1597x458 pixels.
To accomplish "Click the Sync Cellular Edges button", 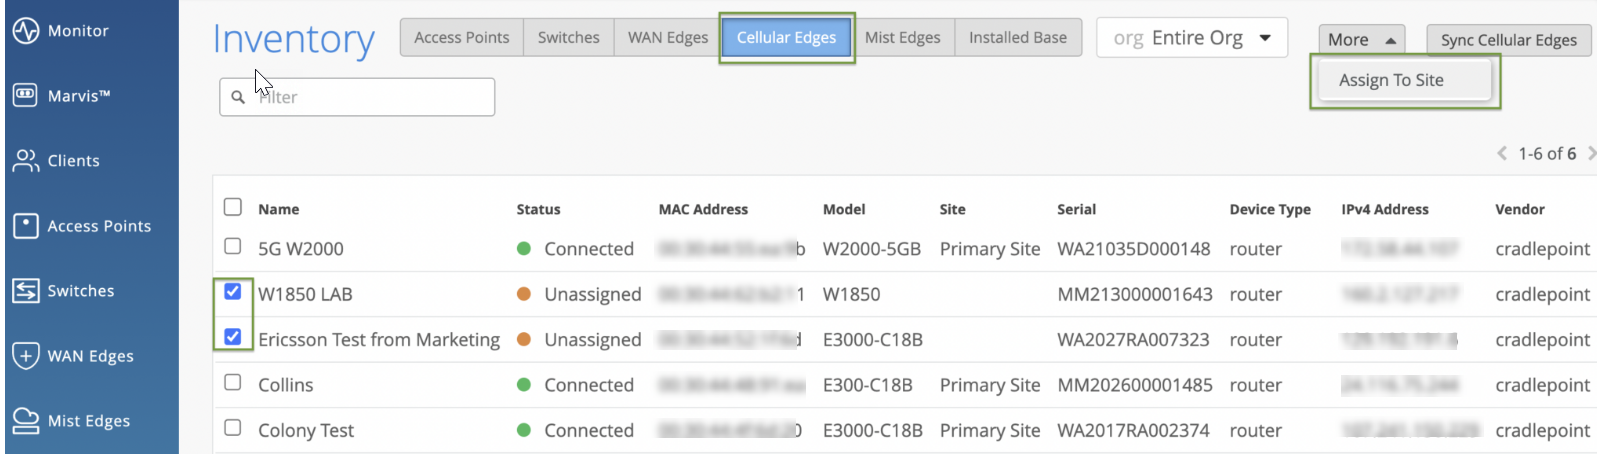I will coord(1508,40).
